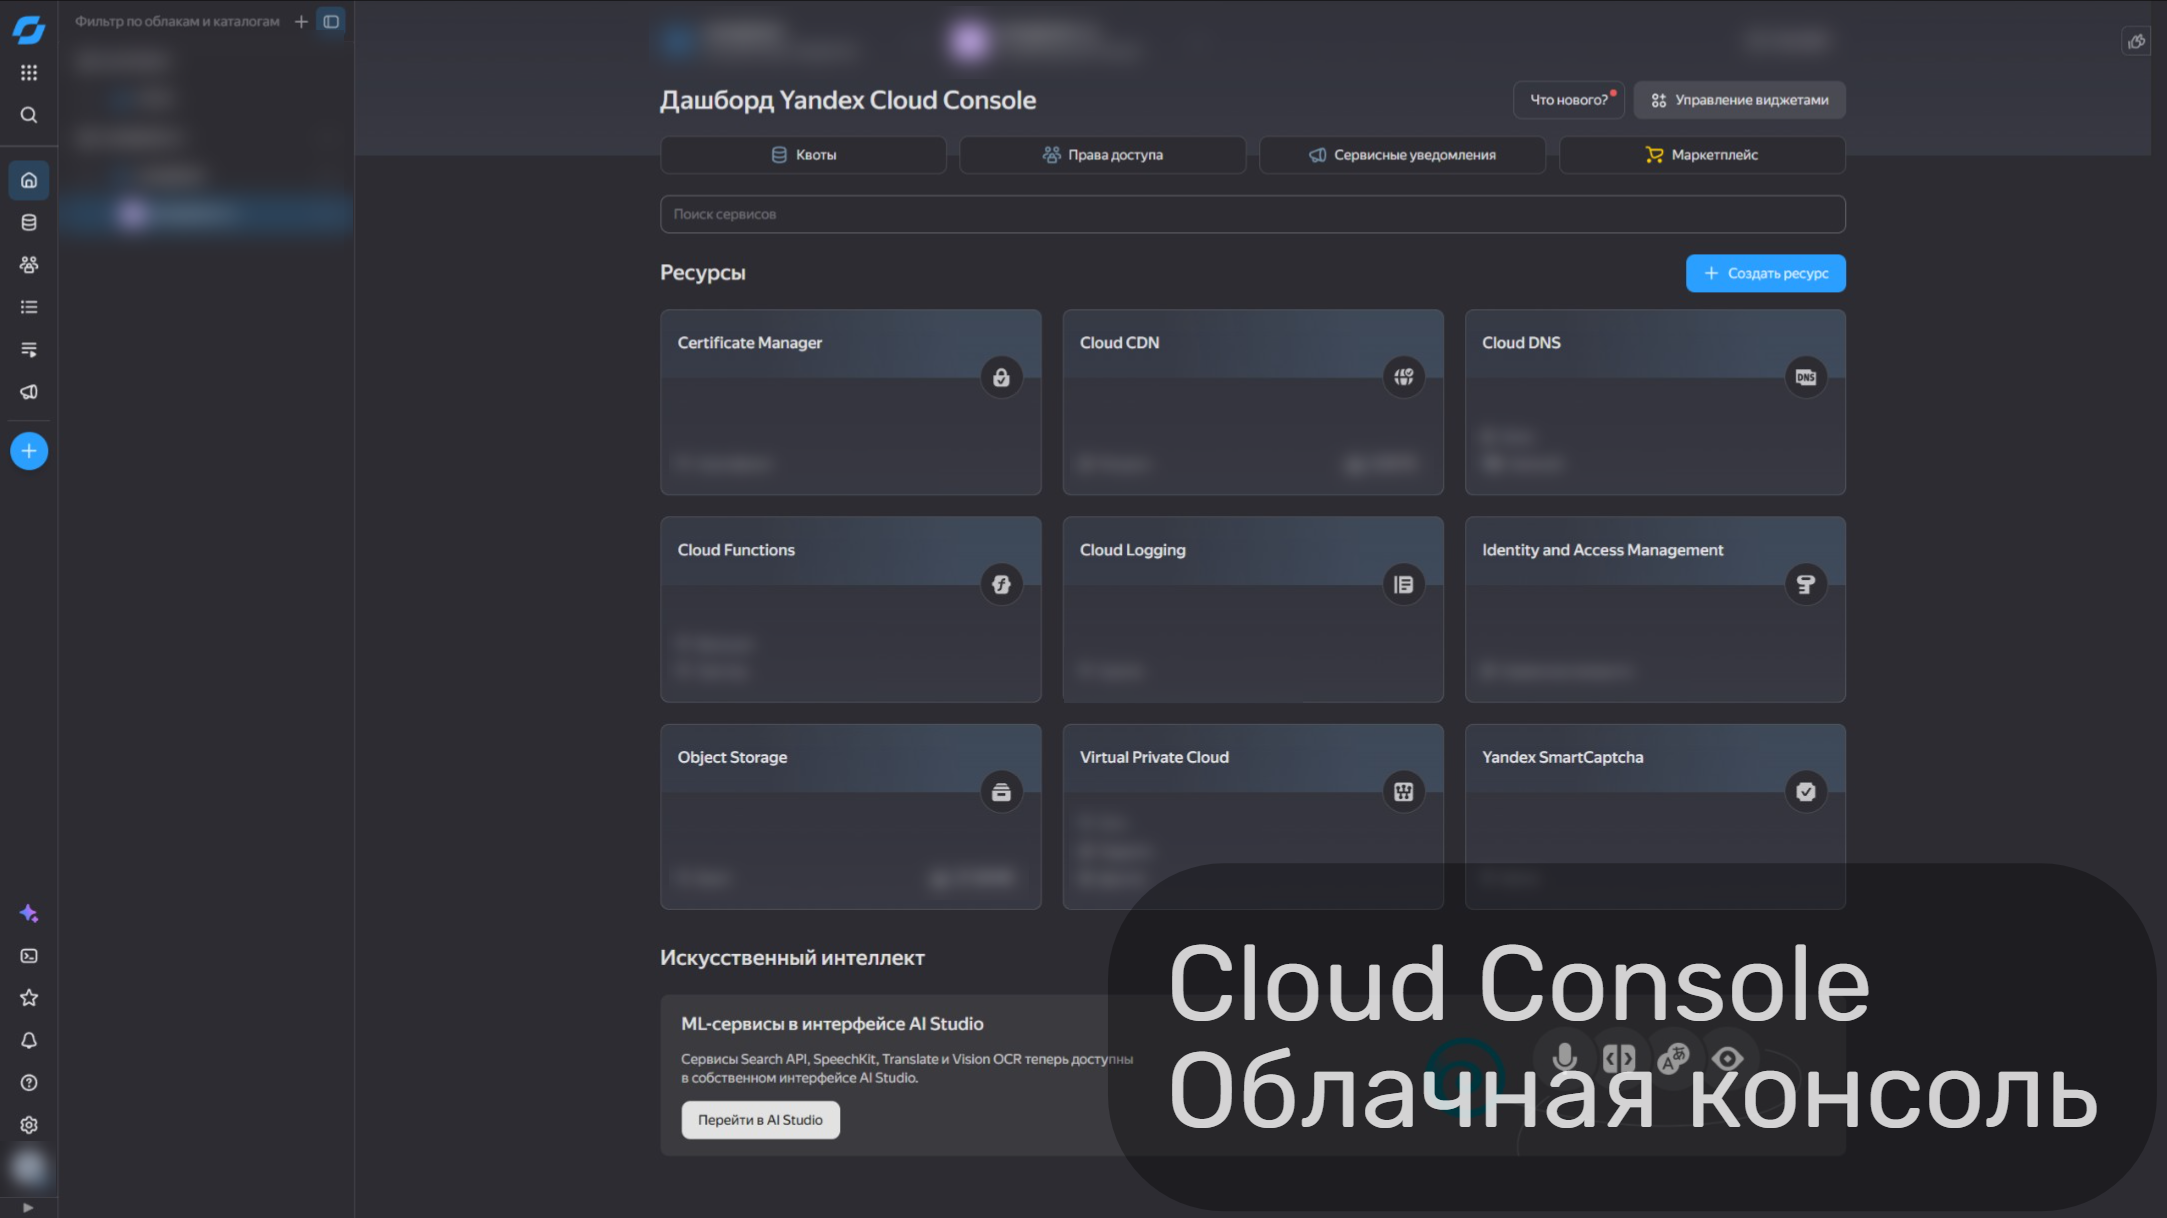
Task: Click the user avatar at sidebar bottom
Action: tap(29, 1167)
